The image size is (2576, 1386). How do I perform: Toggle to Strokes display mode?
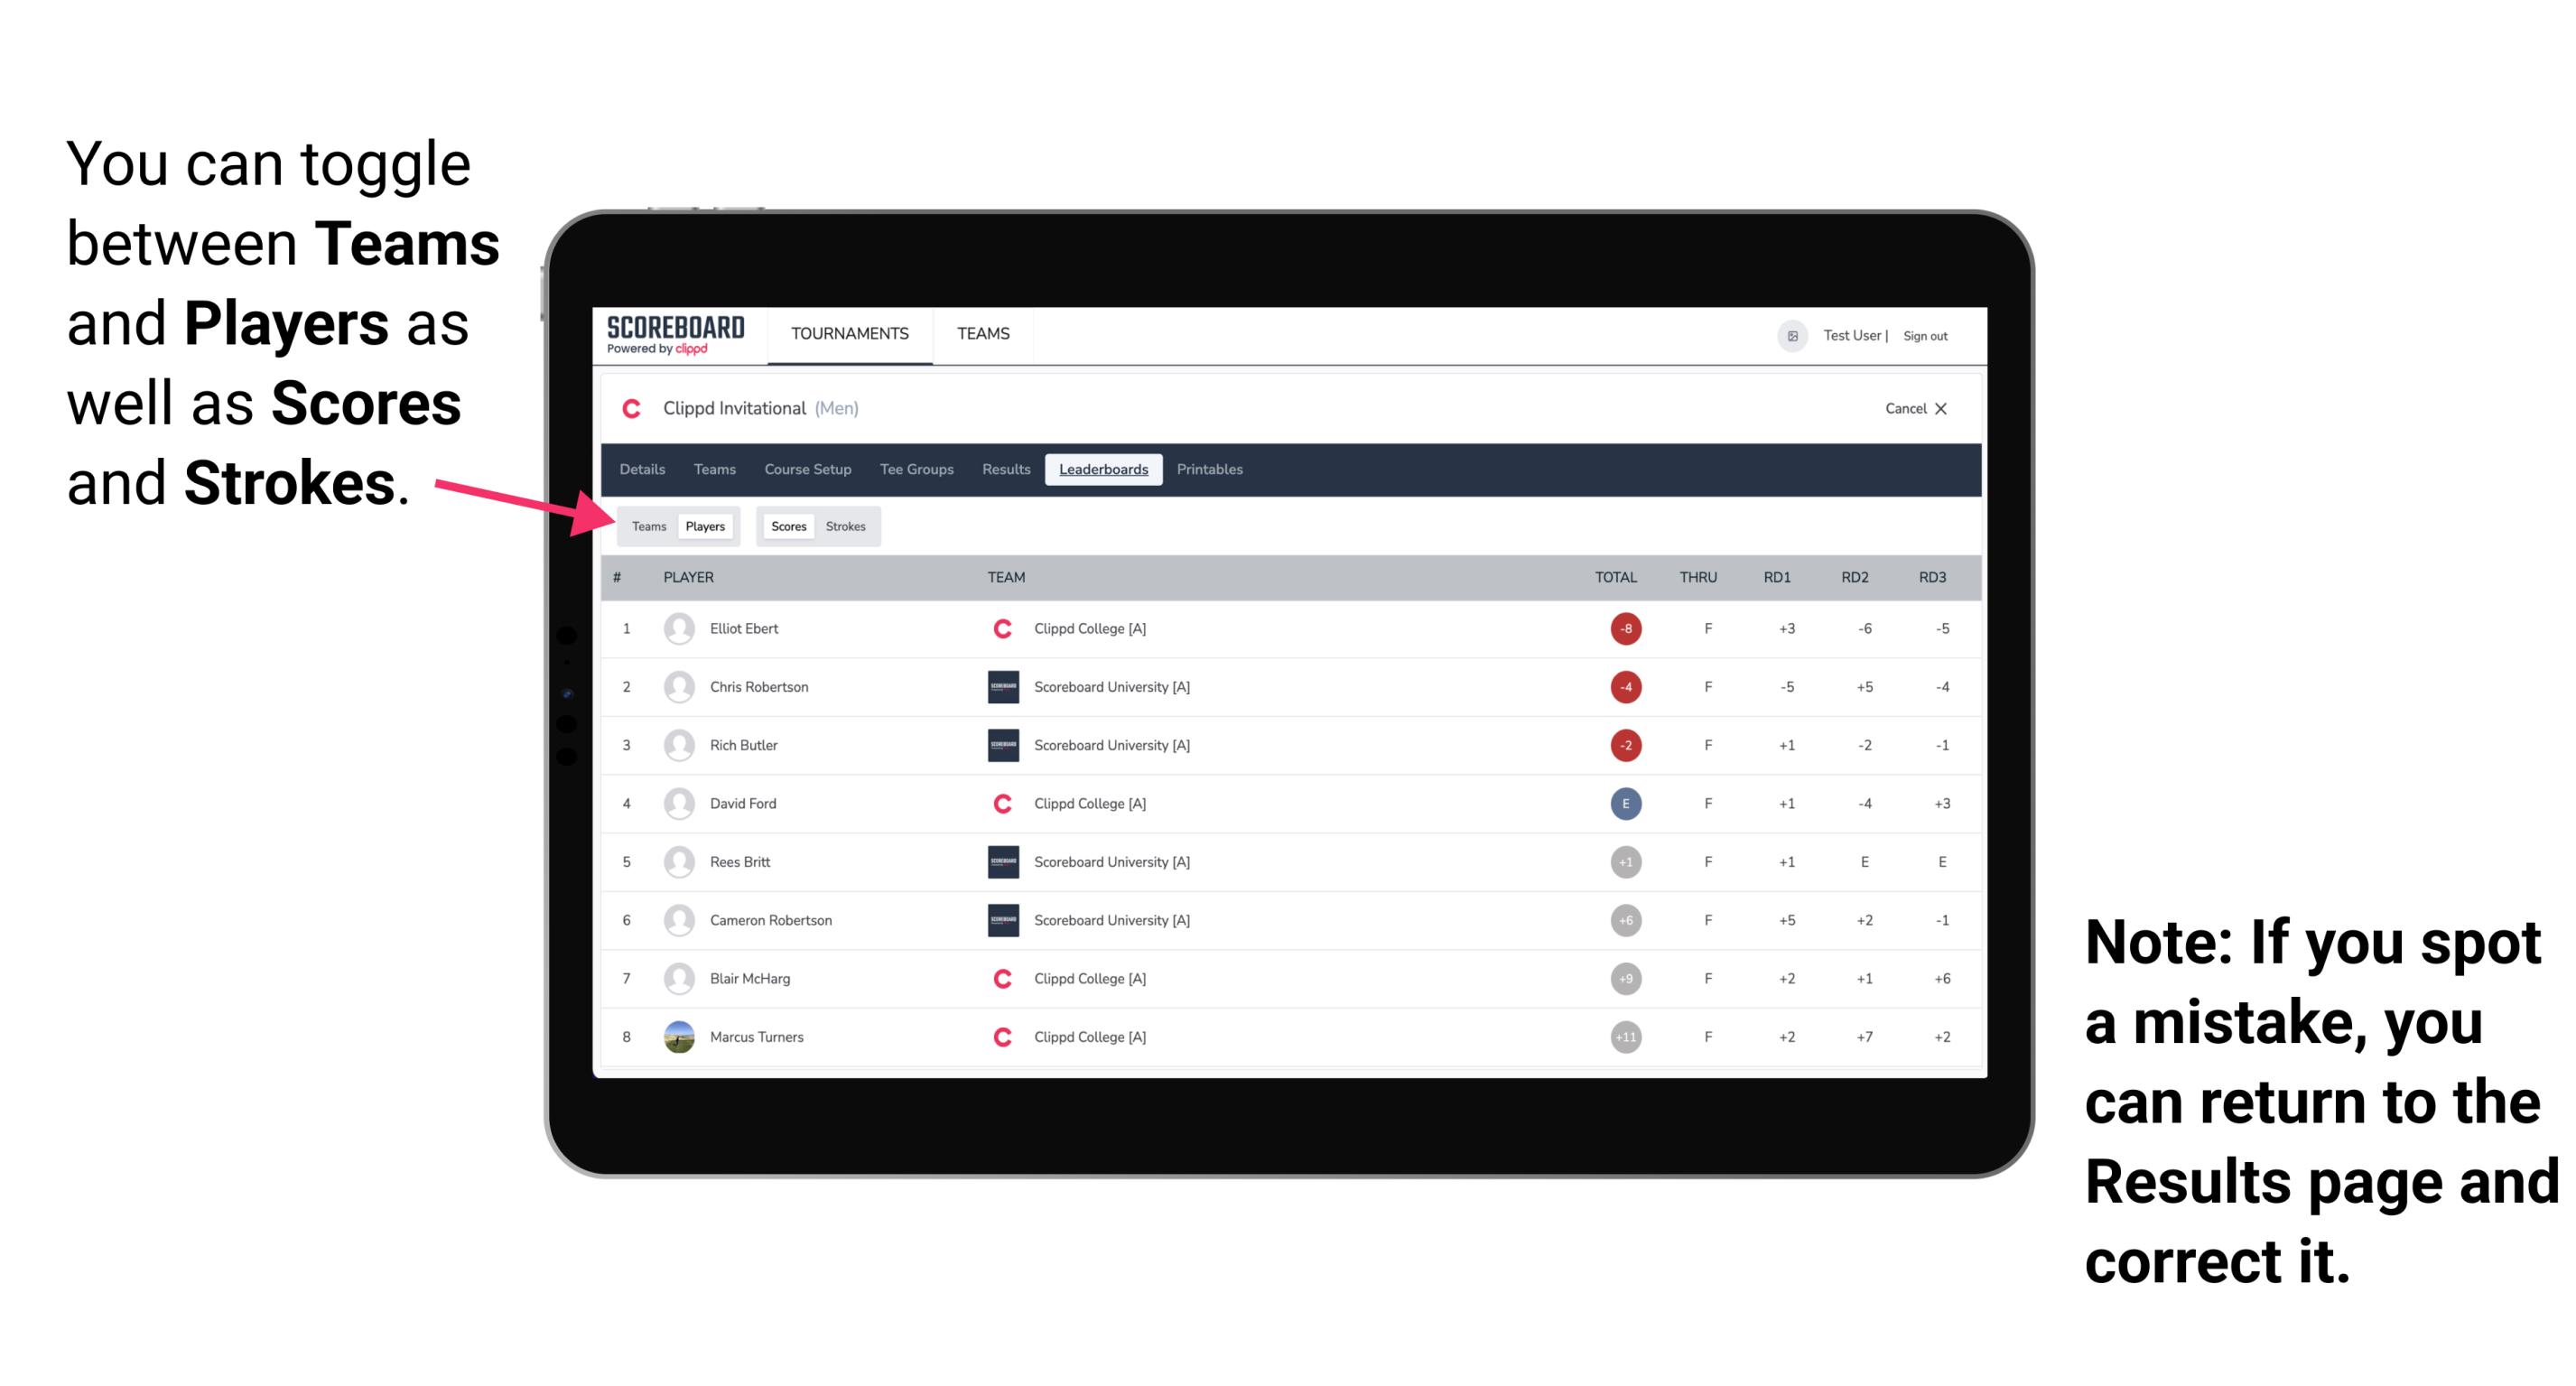tap(844, 526)
